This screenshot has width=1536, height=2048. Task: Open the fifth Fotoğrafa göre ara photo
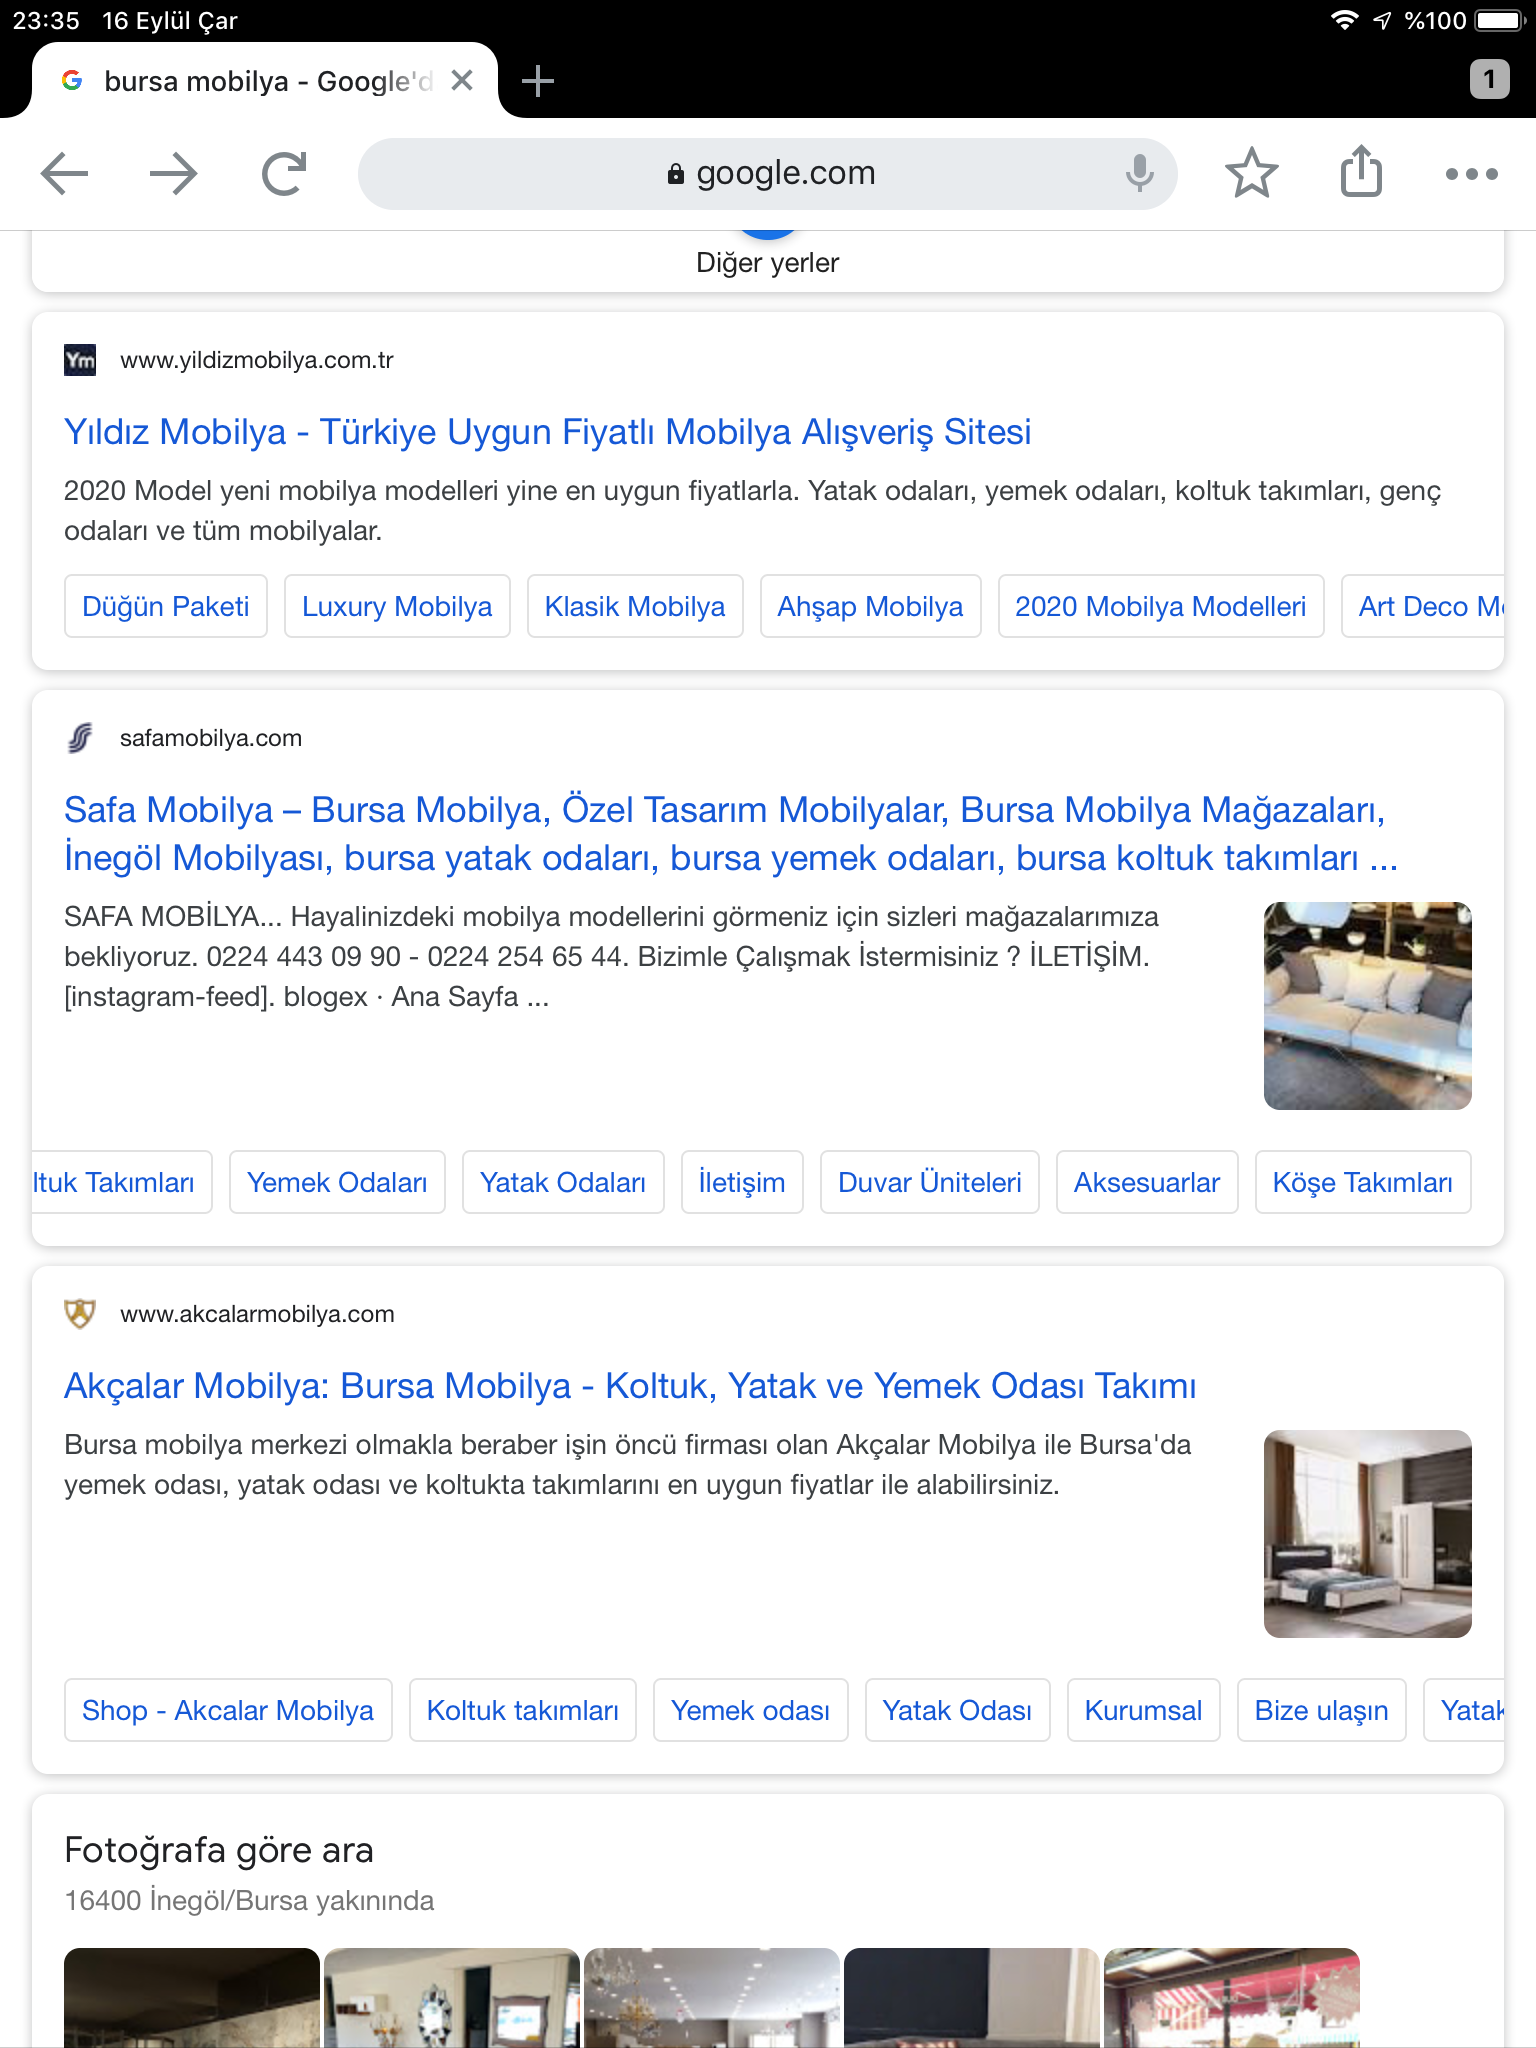tap(1232, 1998)
